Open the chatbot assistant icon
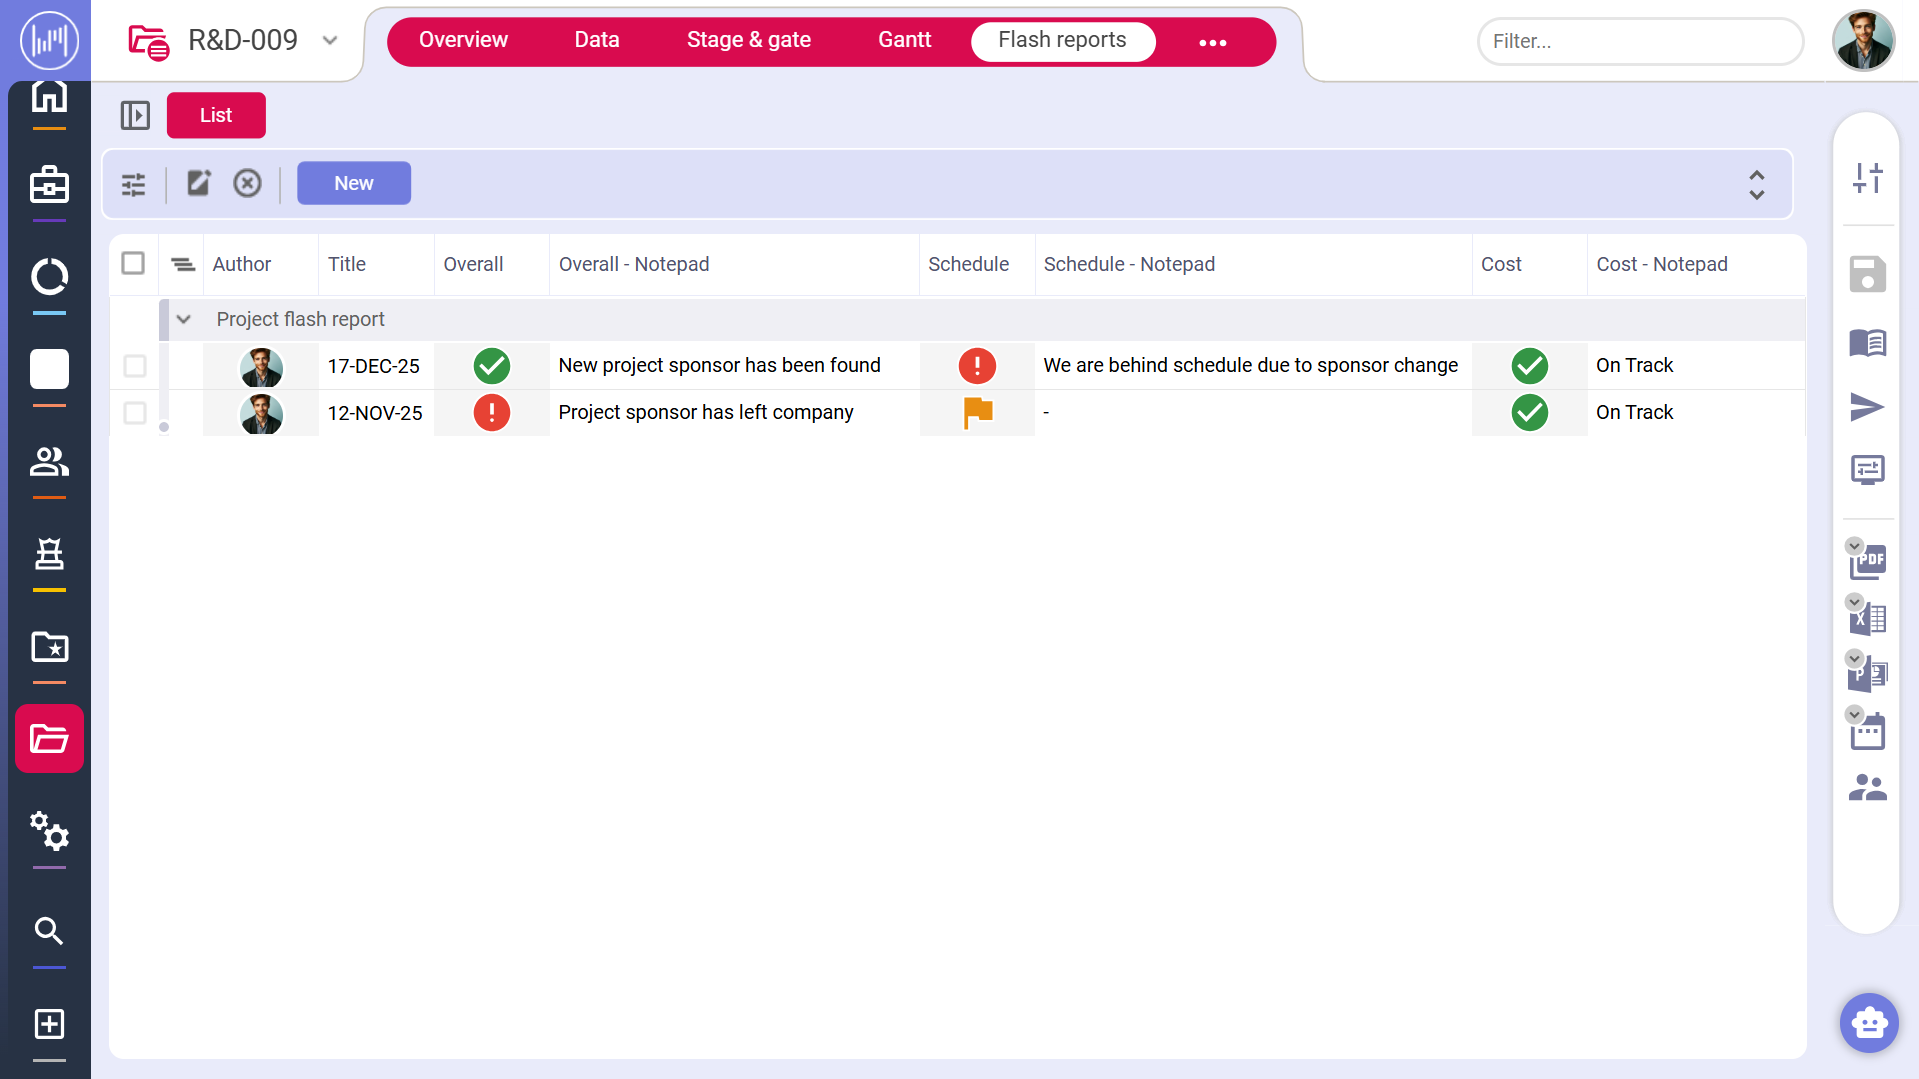 [1868, 1022]
